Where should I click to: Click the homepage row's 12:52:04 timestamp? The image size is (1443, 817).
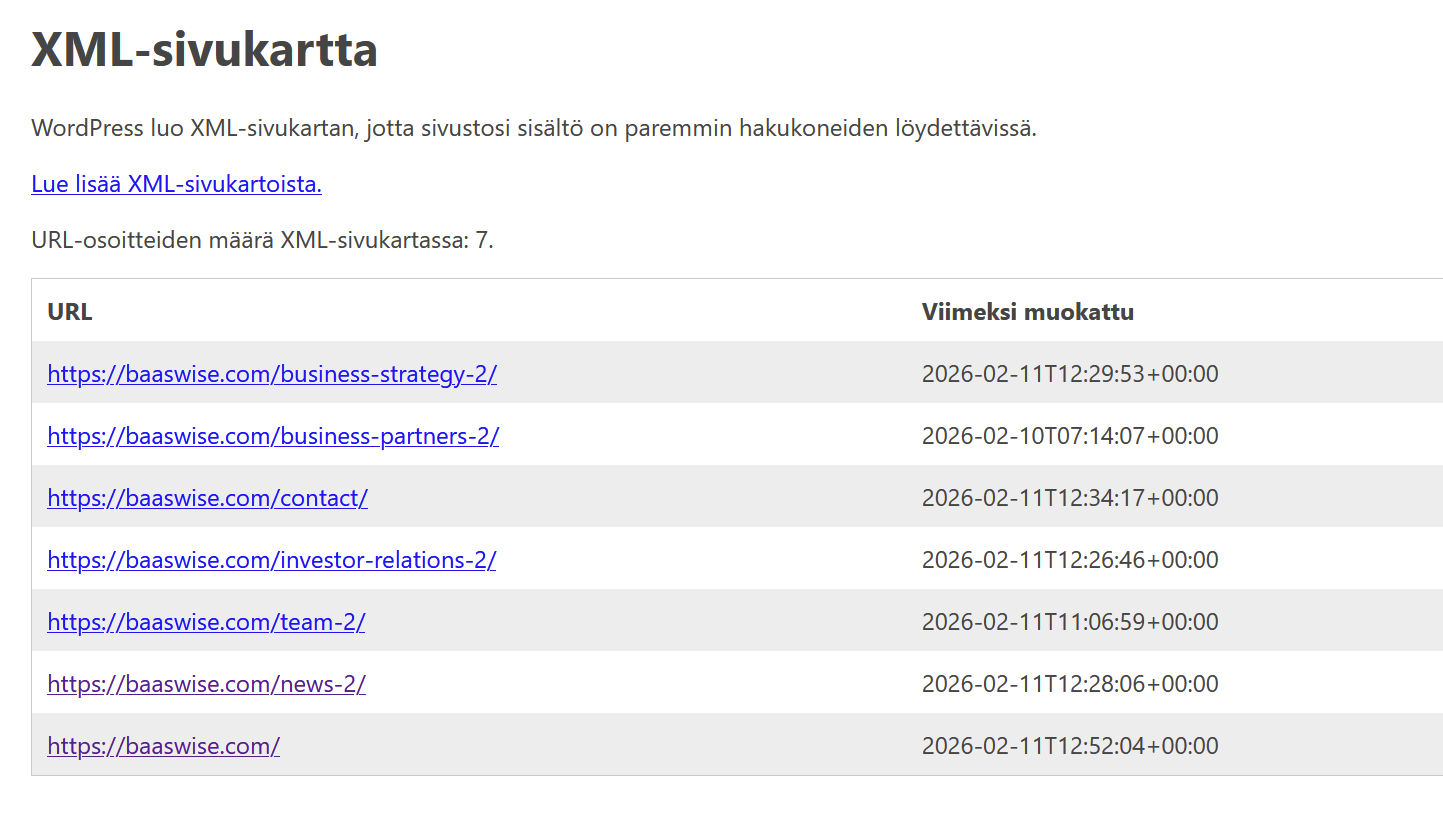[x=1069, y=746]
